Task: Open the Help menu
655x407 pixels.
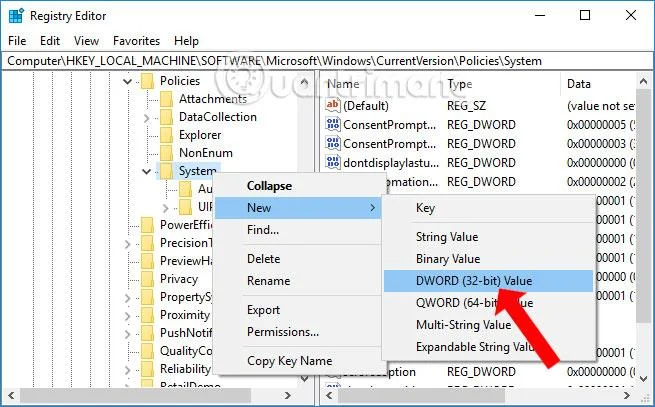Action: click(186, 41)
